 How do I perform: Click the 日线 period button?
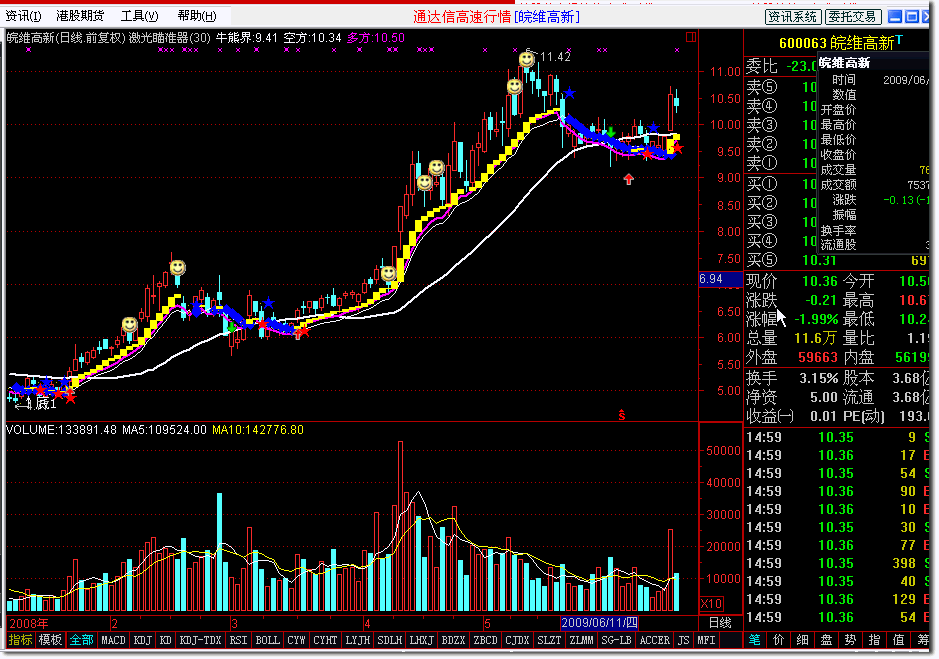[720, 623]
